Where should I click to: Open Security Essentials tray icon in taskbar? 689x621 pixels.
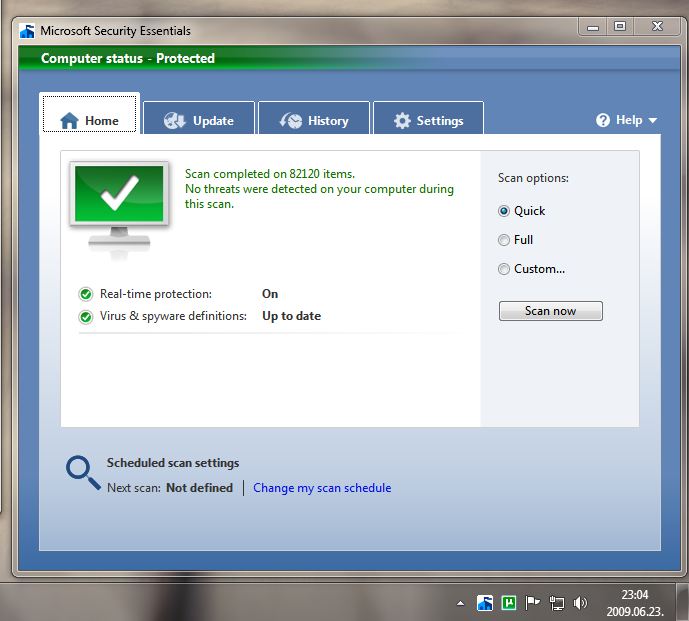click(x=485, y=603)
